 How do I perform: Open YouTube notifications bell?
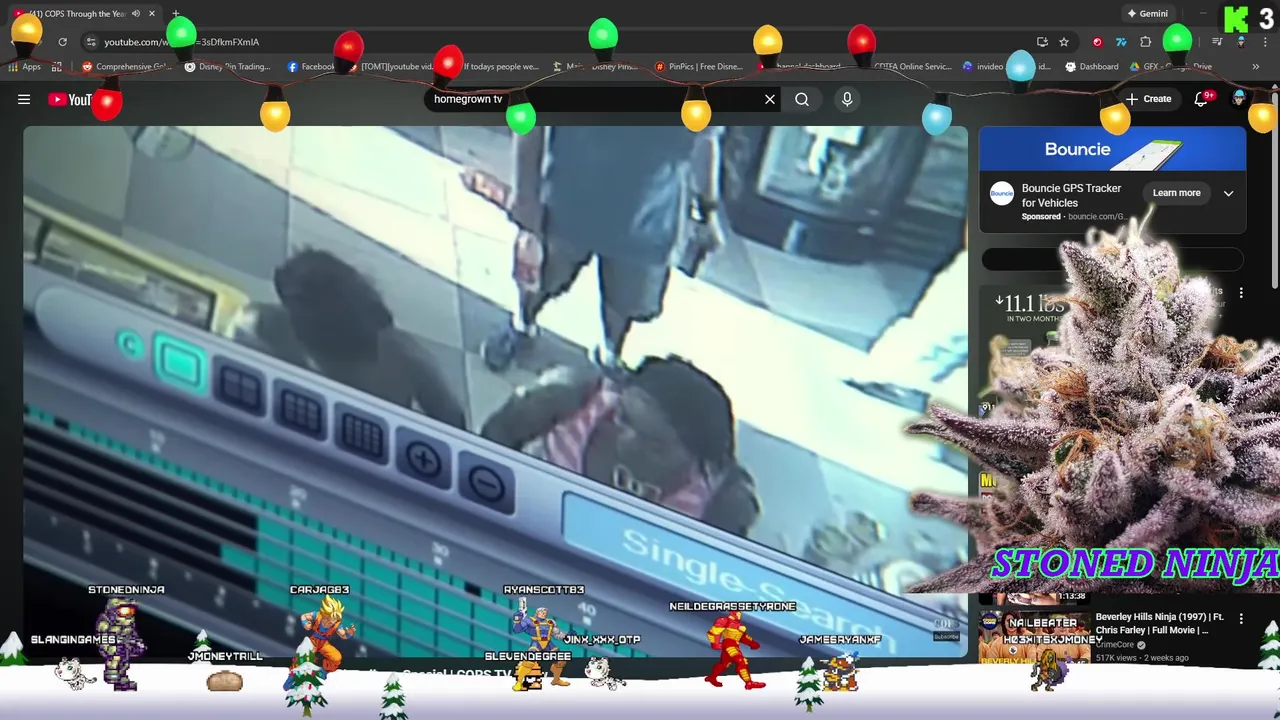click(1202, 99)
